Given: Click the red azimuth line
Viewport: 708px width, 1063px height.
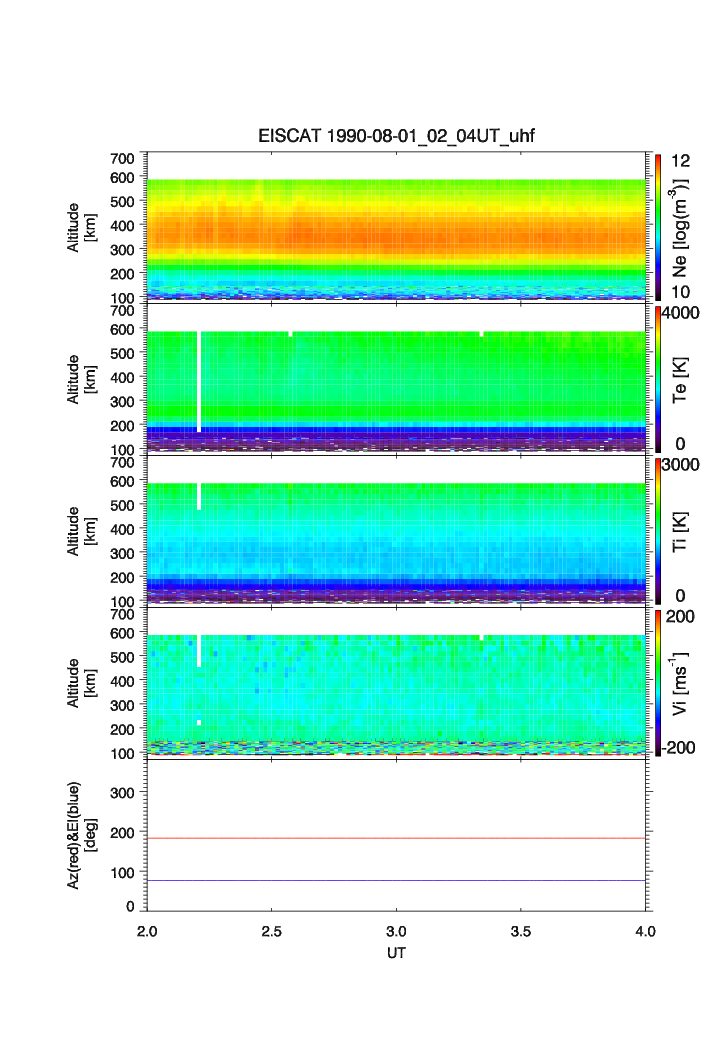Looking at the screenshot, I should coord(396,838).
